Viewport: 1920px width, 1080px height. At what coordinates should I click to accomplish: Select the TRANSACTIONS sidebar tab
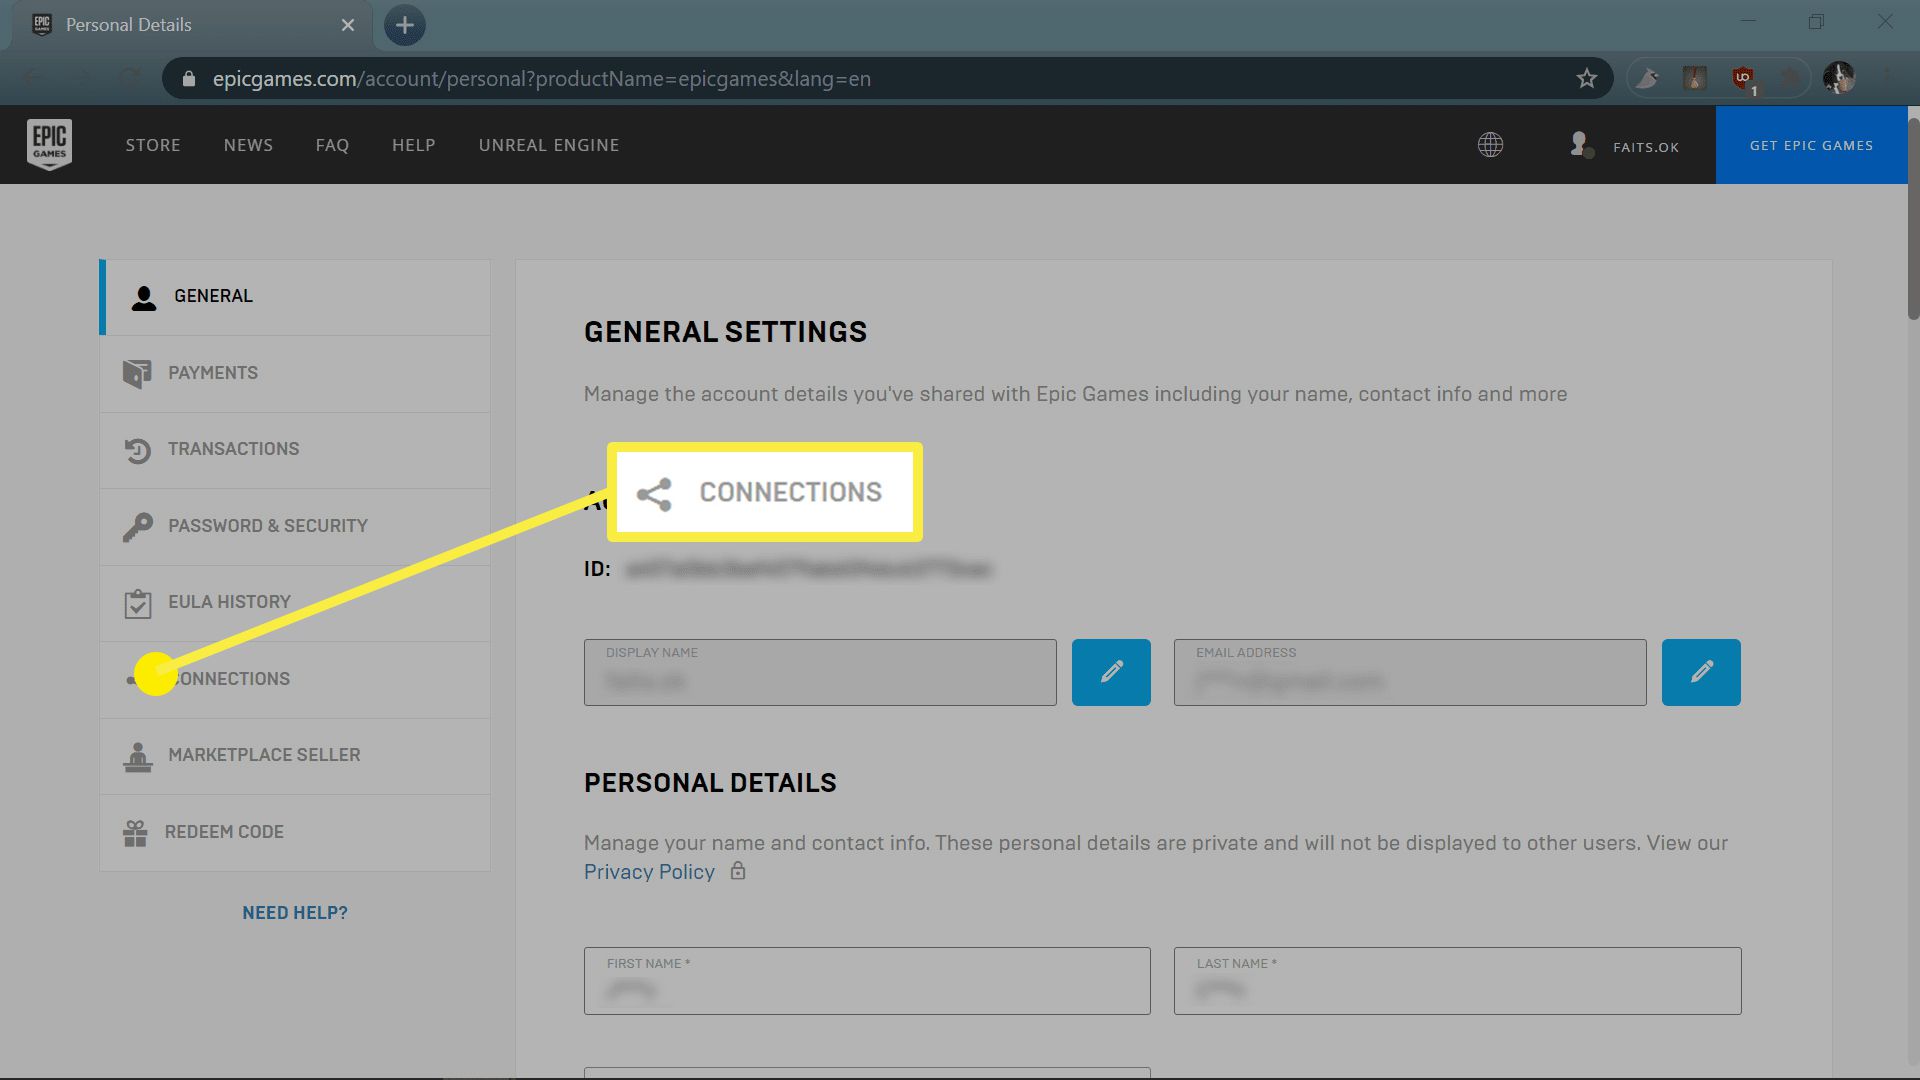pyautogui.click(x=295, y=450)
